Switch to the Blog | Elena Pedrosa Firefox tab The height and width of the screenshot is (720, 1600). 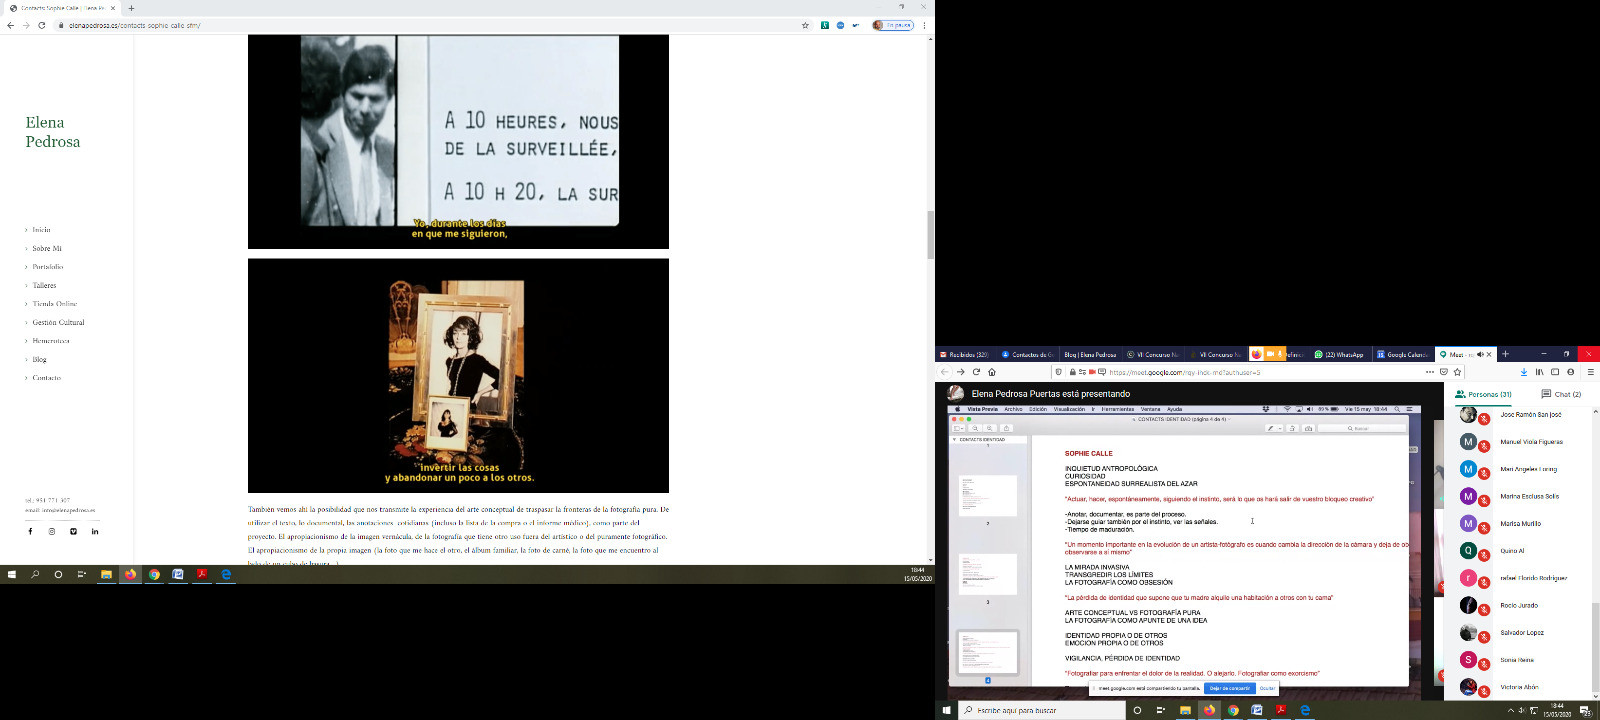(x=1089, y=354)
